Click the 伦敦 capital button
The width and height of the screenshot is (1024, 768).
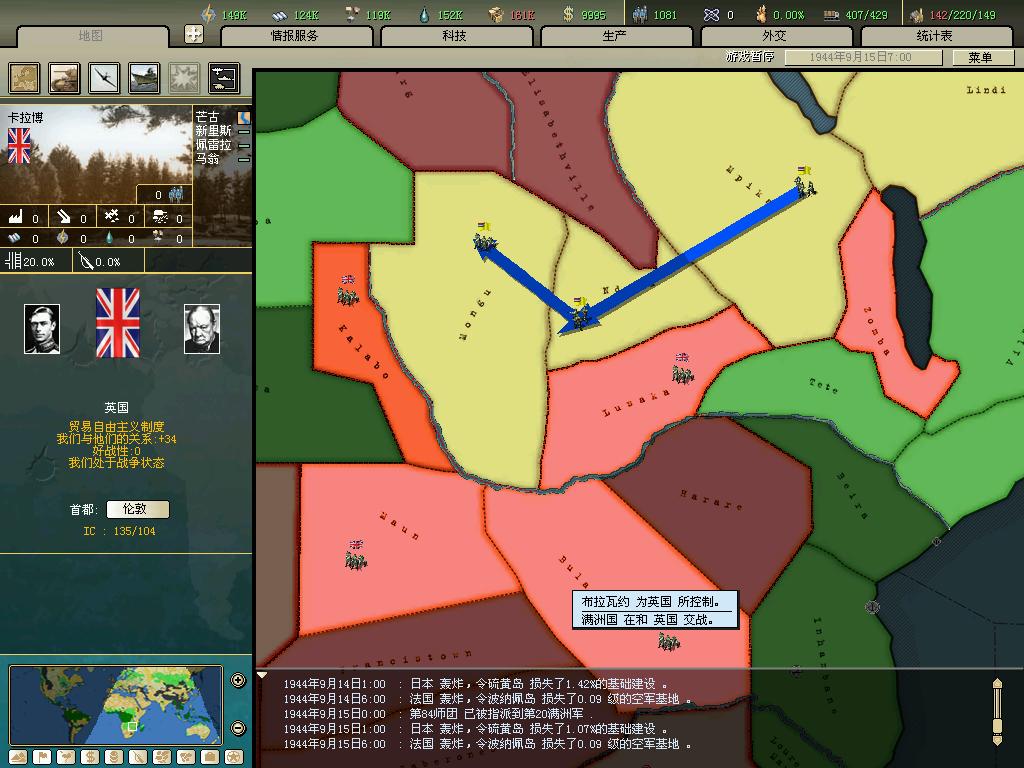tap(134, 509)
